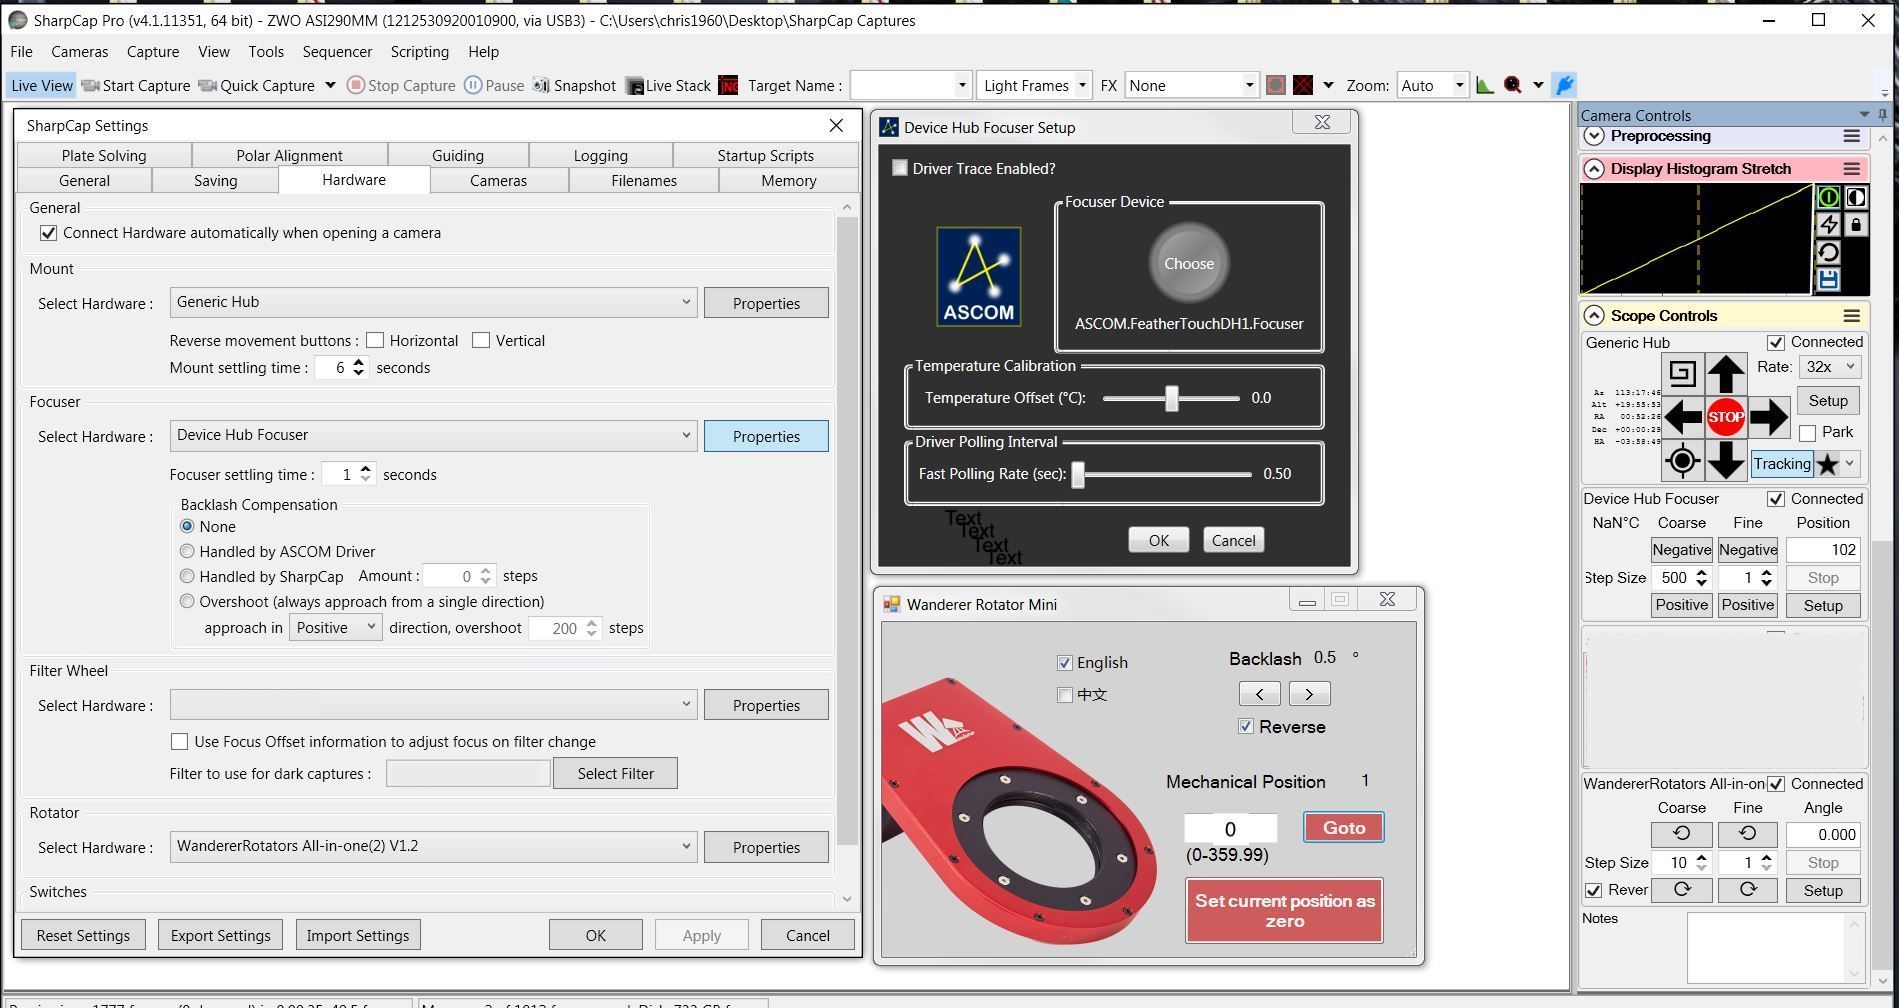Click the selection area toolbar icon
1899x1008 pixels.
click(1275, 86)
